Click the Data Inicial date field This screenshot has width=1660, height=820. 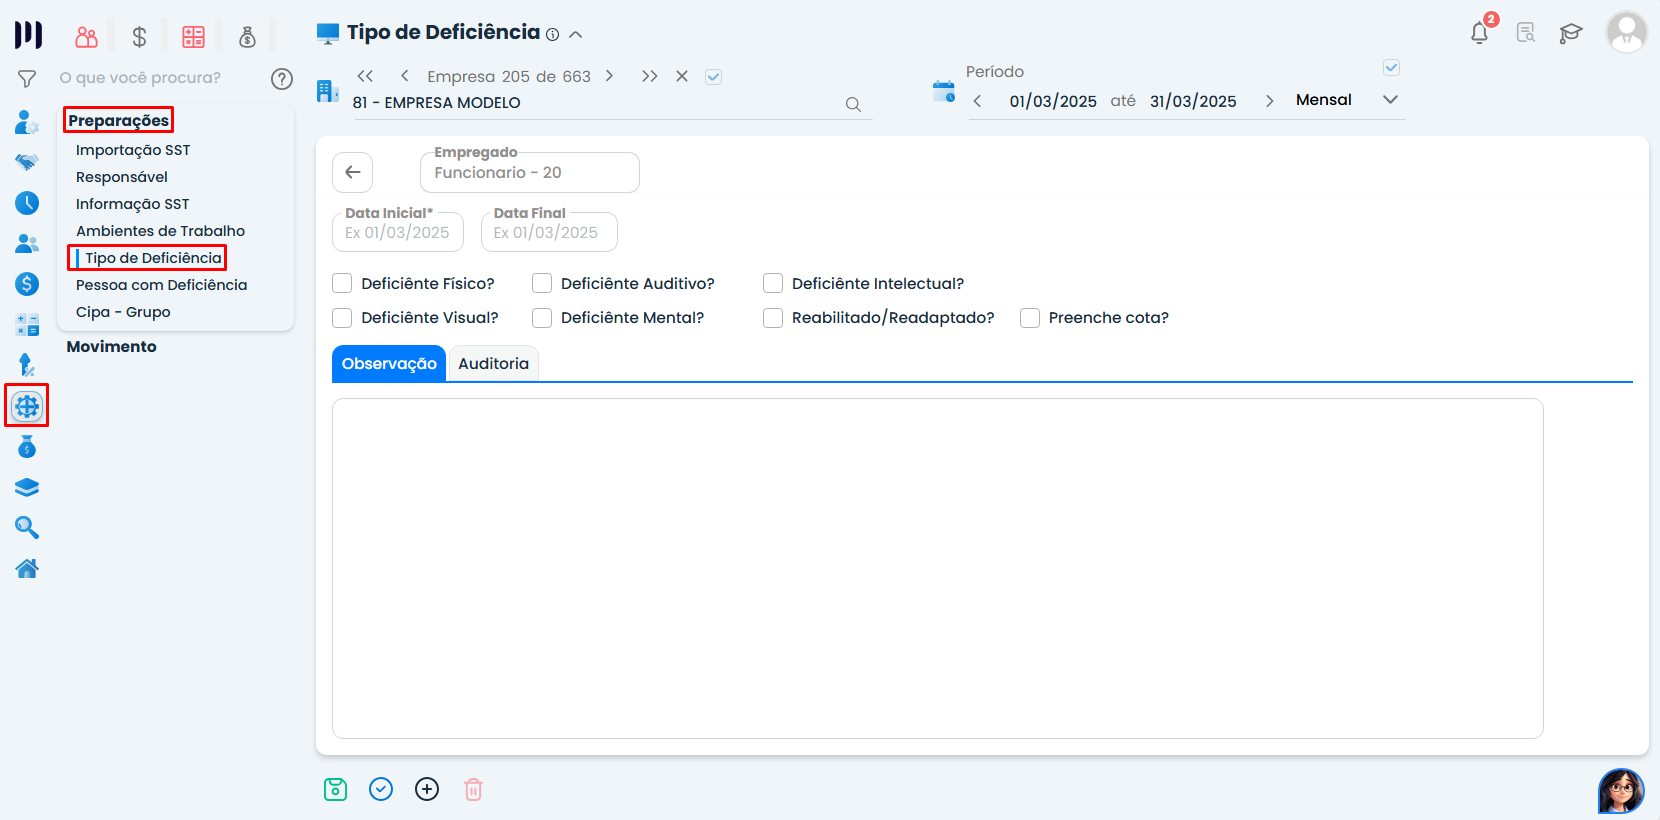pos(398,233)
